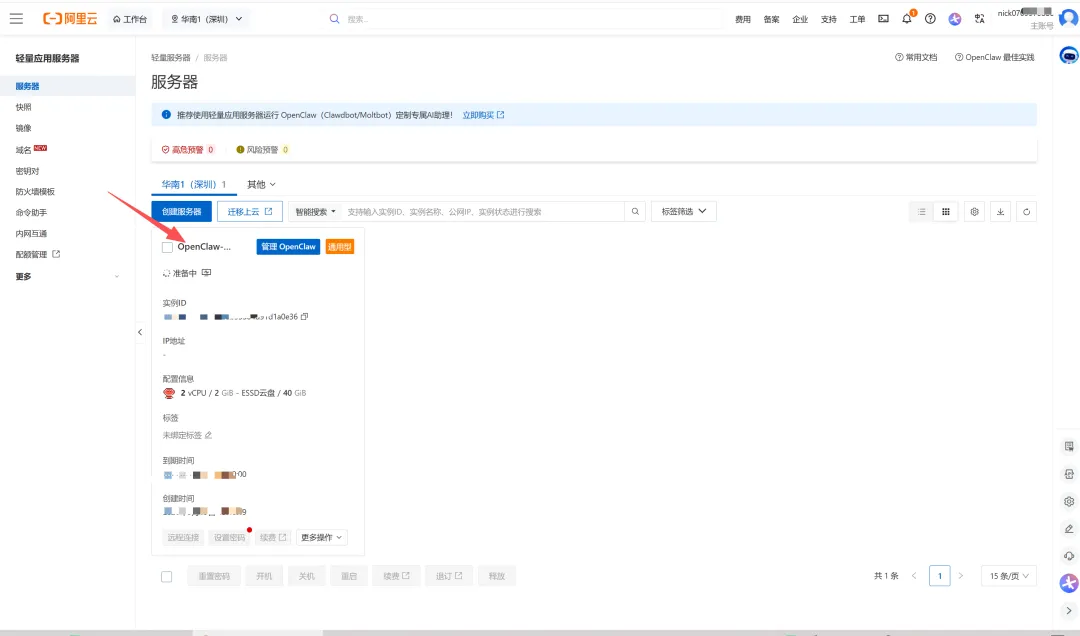This screenshot has width=1080, height=636.
Task: Click 高危预警 alert counter
Action: tap(188, 150)
